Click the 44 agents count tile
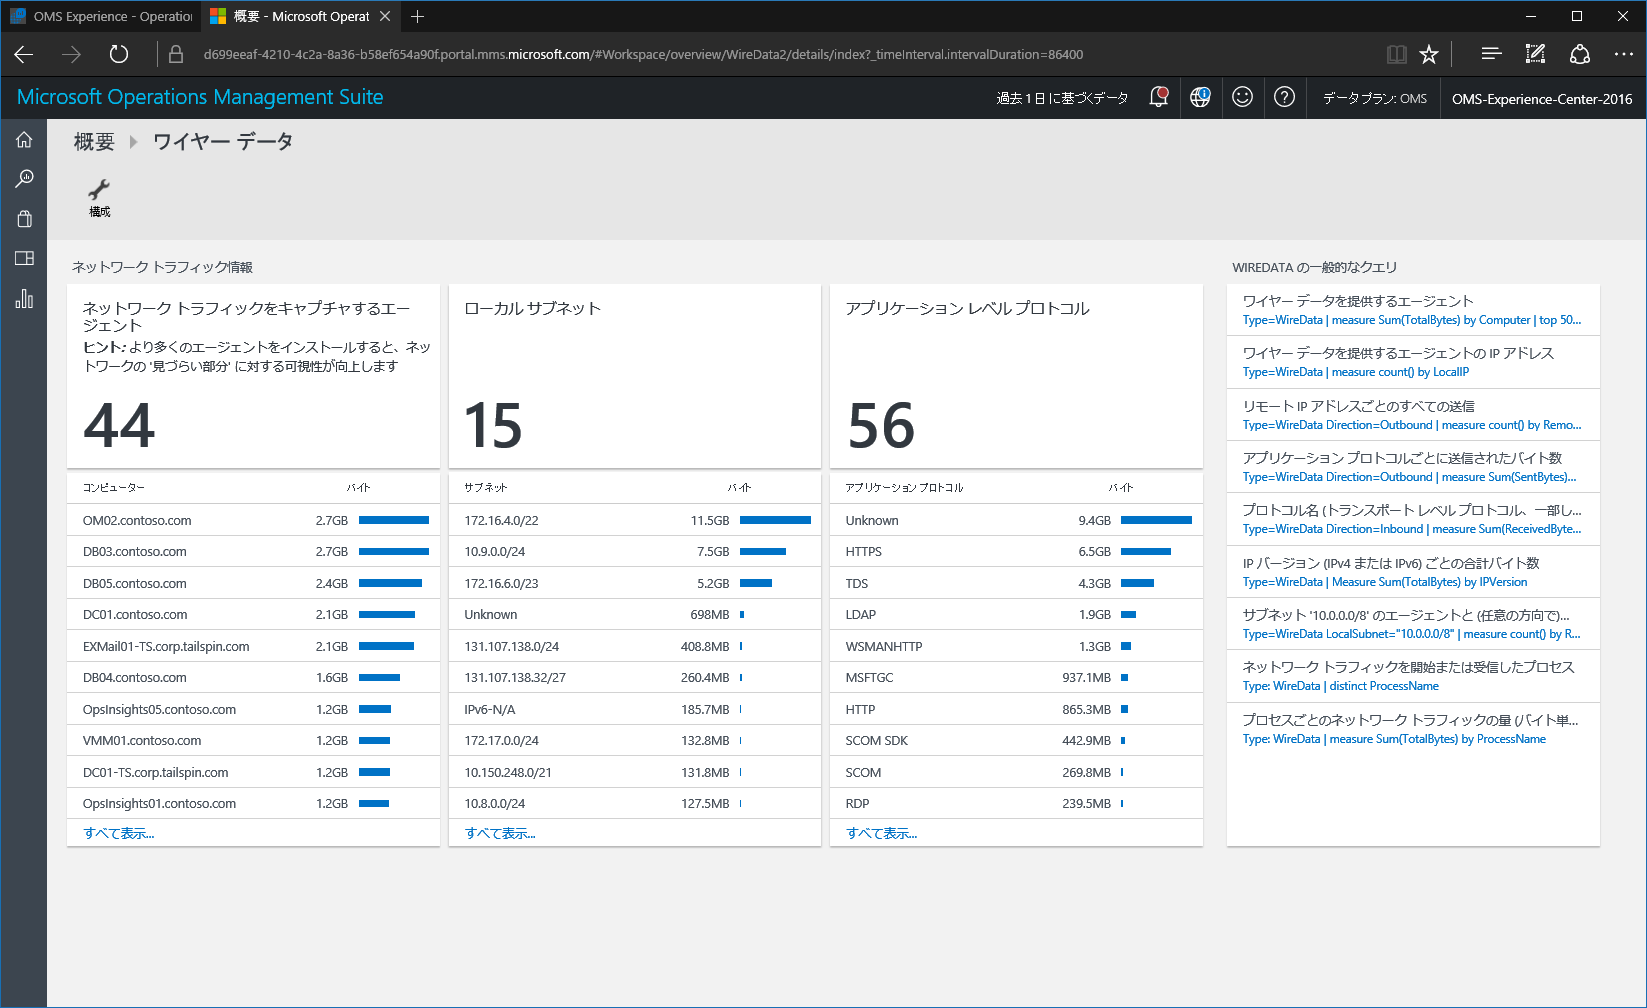This screenshot has height=1008, width=1647. 253,376
